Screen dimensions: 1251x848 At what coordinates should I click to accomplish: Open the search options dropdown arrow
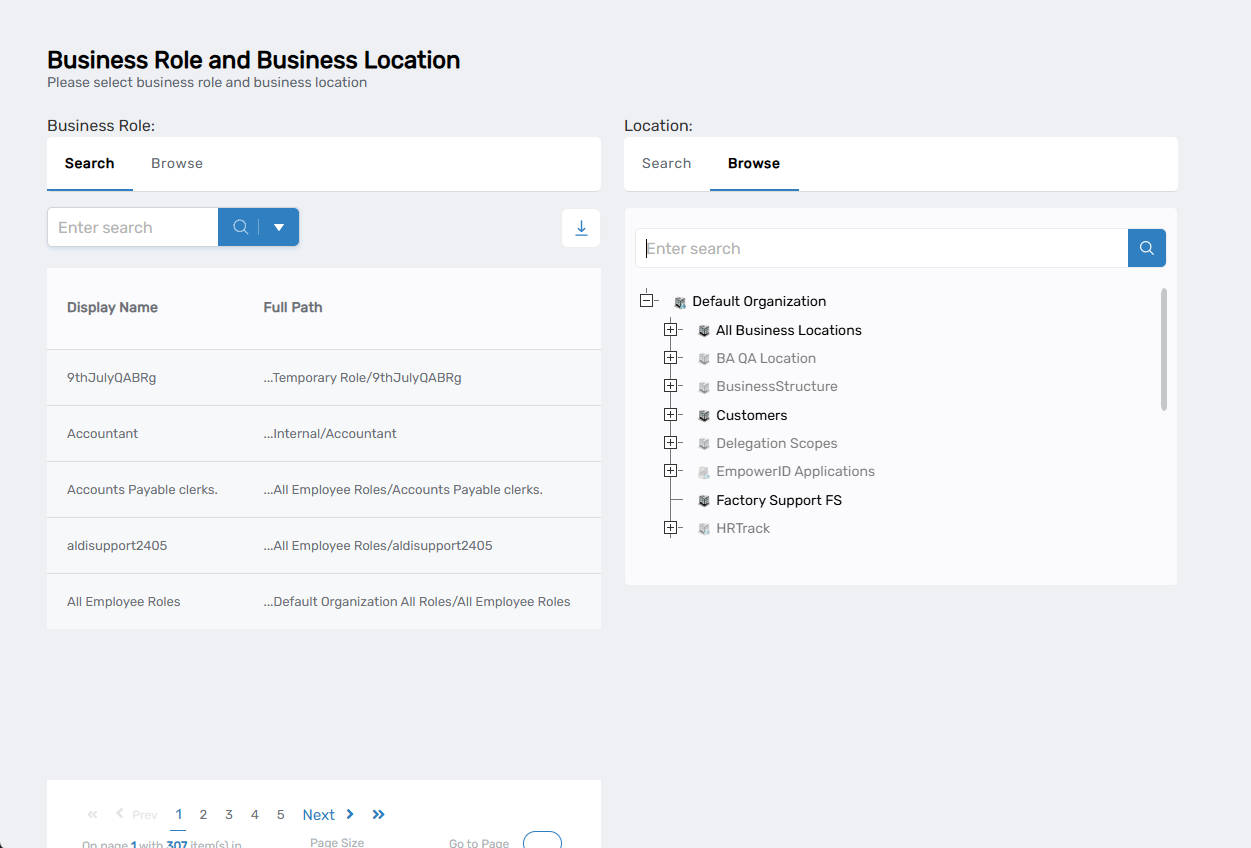pyautogui.click(x=277, y=227)
